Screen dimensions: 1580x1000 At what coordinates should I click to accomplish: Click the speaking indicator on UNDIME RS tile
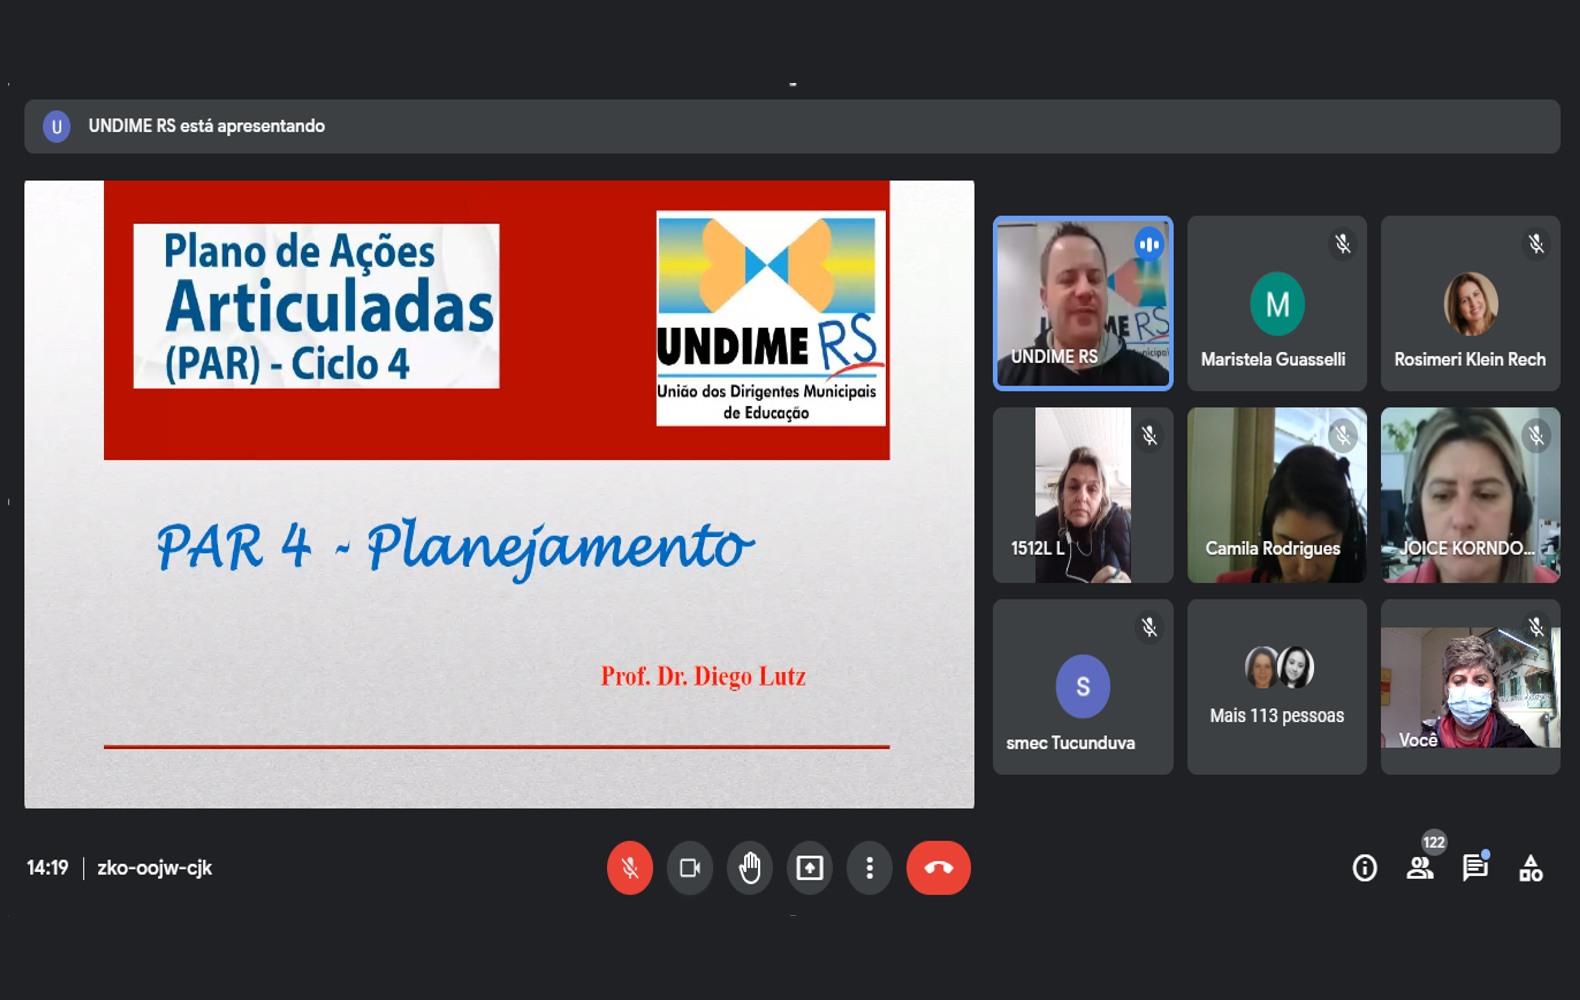pos(1149,244)
